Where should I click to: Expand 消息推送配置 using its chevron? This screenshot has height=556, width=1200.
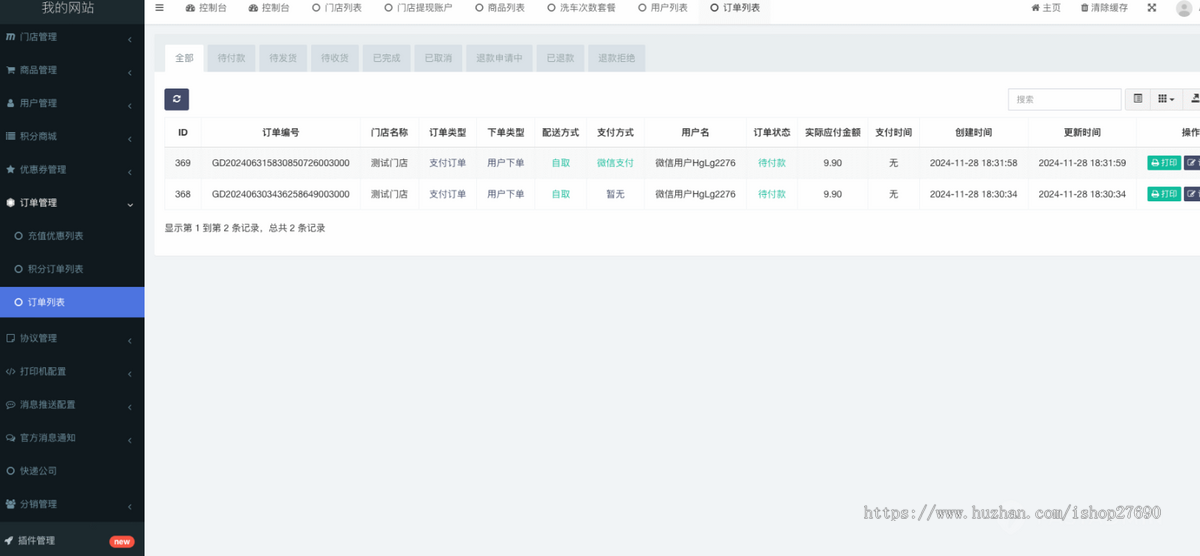[130, 405]
